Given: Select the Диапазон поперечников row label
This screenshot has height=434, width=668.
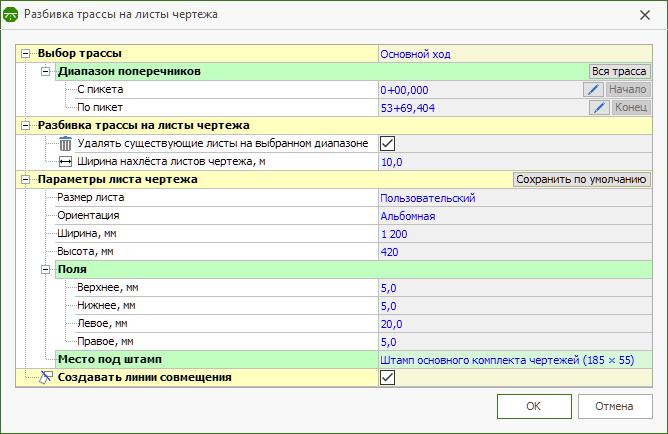Looking at the screenshot, I should (x=130, y=71).
